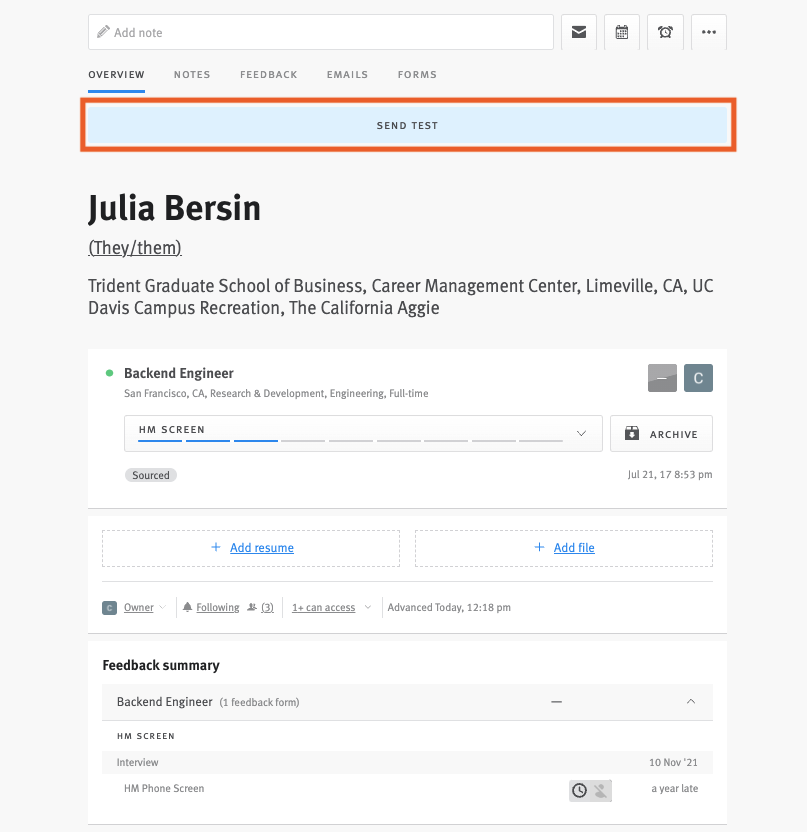Expand the Owner dropdown
The width and height of the screenshot is (807, 832).
click(138, 607)
